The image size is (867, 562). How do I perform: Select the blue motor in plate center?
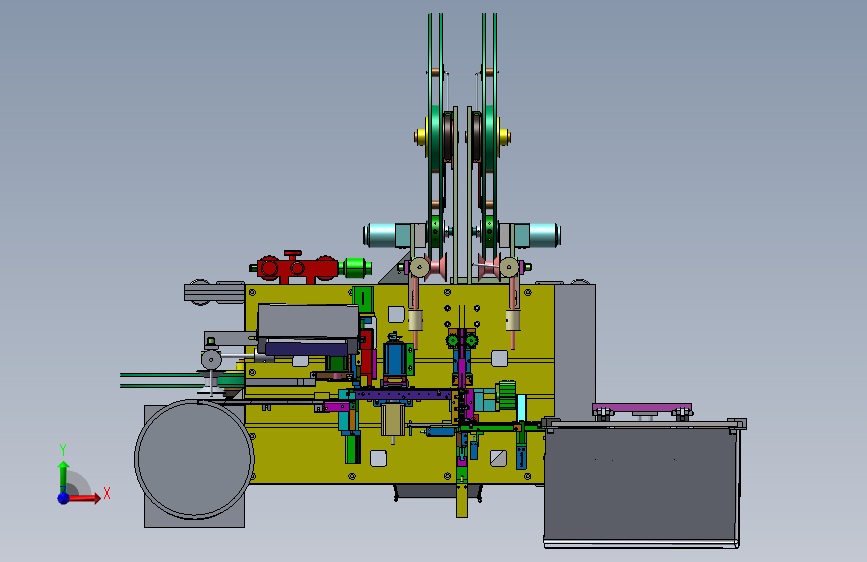(395, 360)
